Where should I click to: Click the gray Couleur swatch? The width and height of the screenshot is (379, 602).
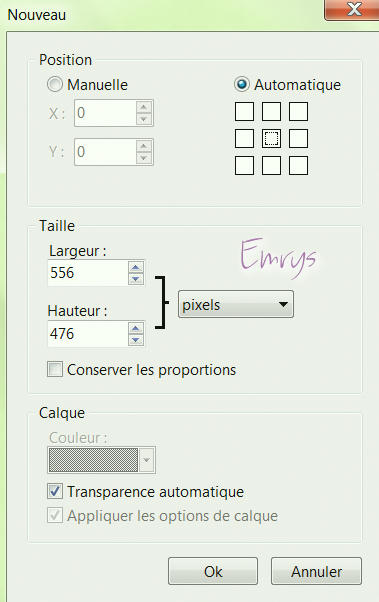point(93,460)
